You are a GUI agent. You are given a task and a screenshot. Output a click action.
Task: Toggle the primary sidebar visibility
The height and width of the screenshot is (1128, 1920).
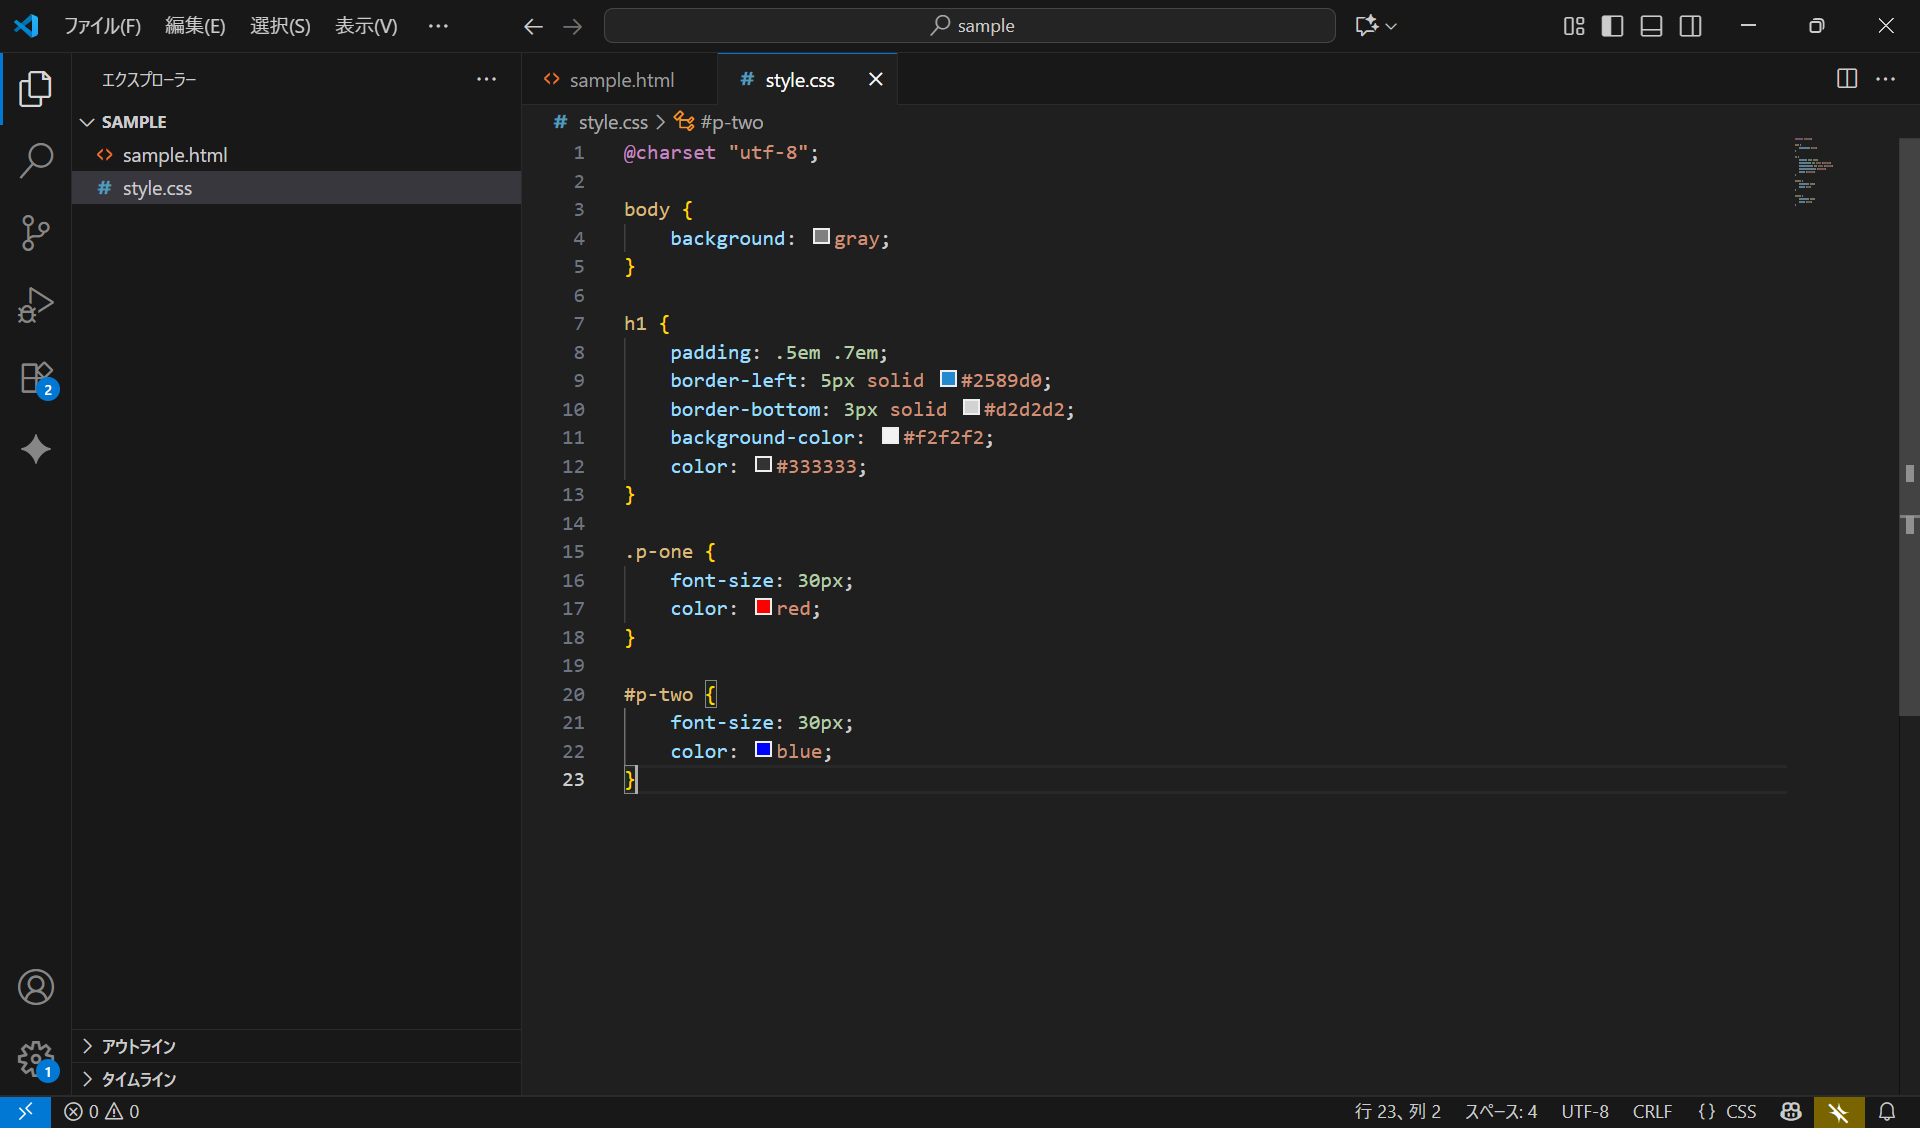[x=1612, y=26]
